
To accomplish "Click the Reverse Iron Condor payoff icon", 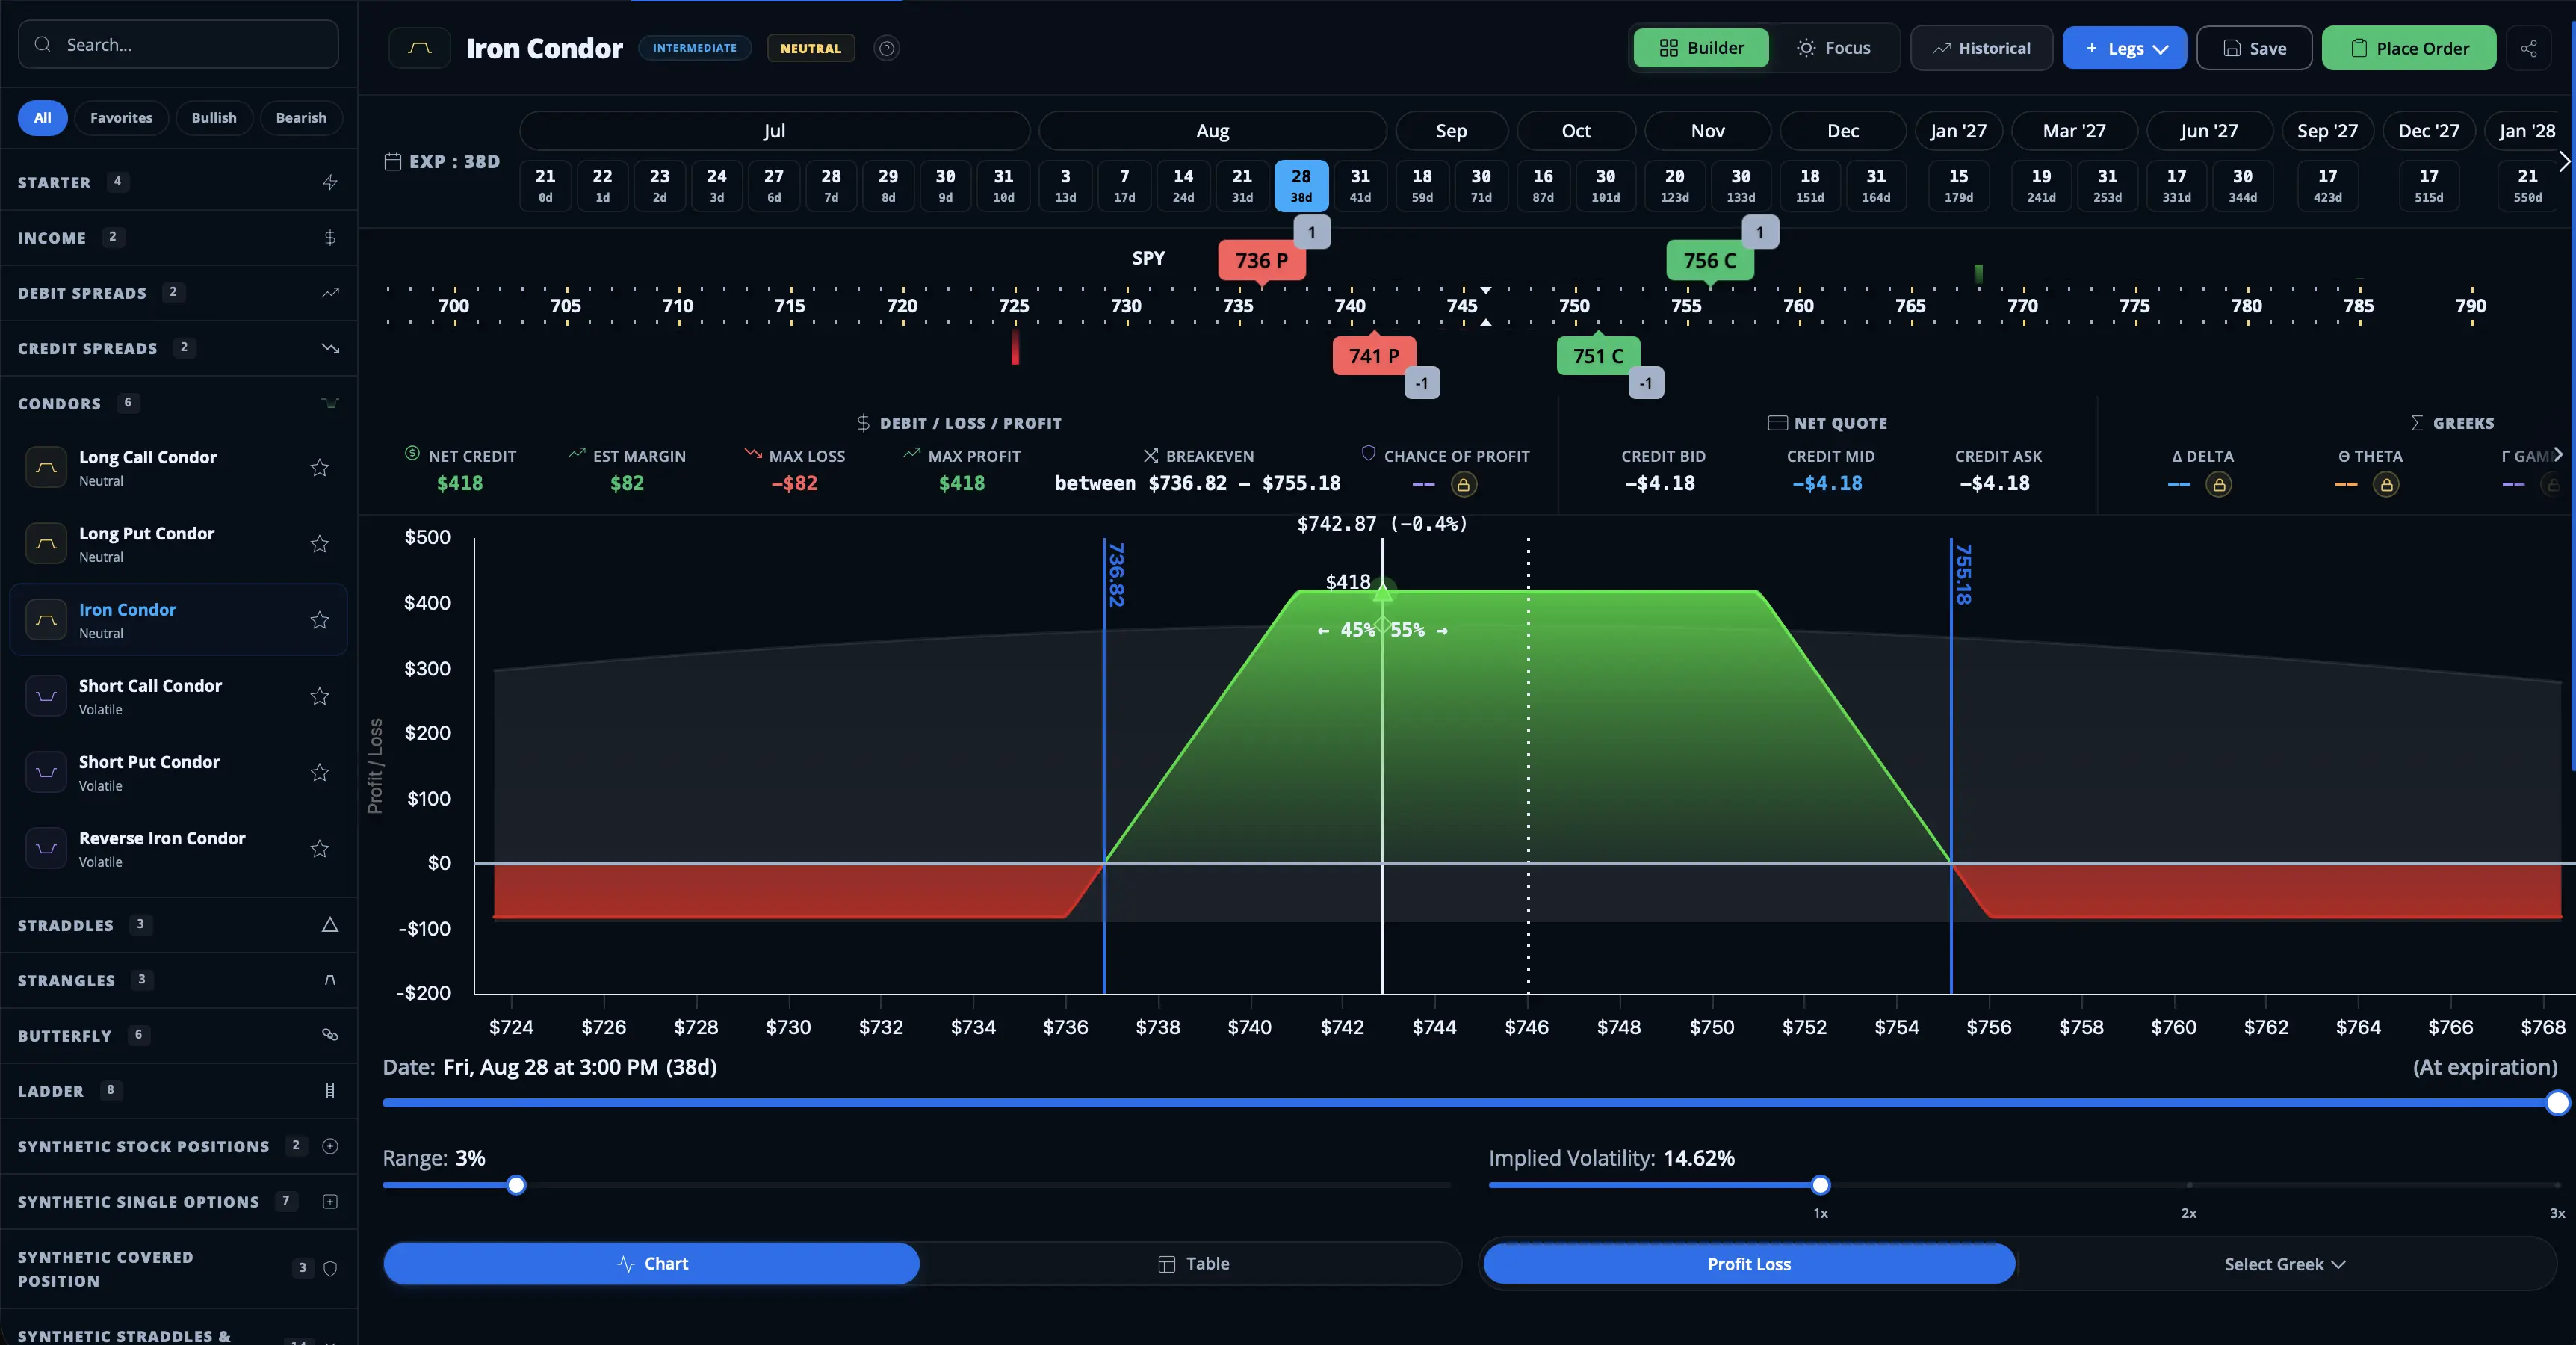I will (46, 849).
